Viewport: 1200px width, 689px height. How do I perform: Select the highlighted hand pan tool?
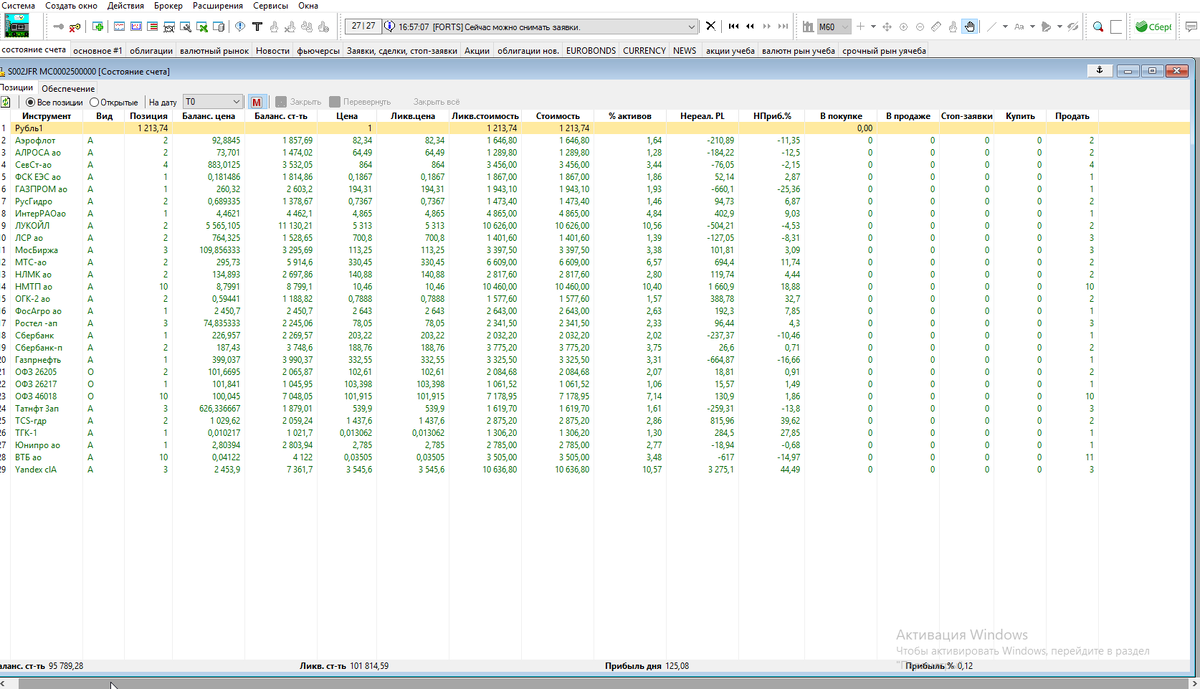[x=969, y=26]
